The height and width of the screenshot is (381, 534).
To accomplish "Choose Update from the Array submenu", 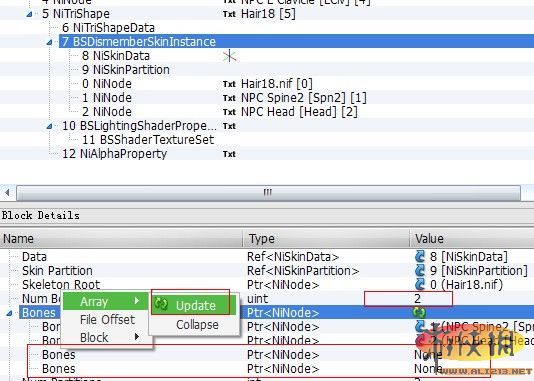I will (x=194, y=305).
